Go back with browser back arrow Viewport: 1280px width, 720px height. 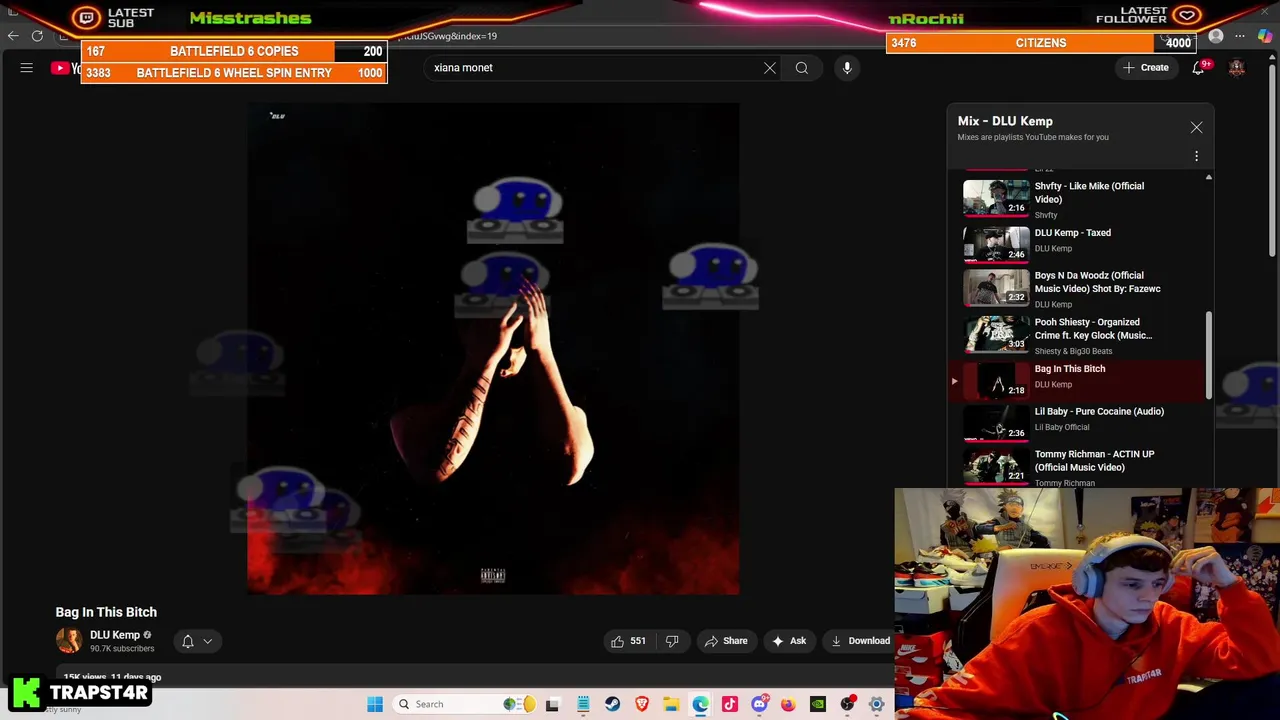13,36
